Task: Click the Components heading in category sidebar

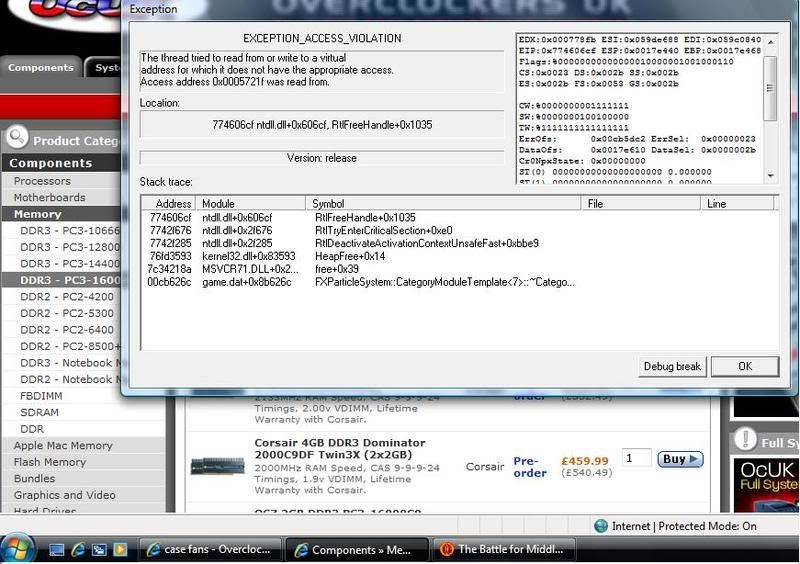Action: 51,163
